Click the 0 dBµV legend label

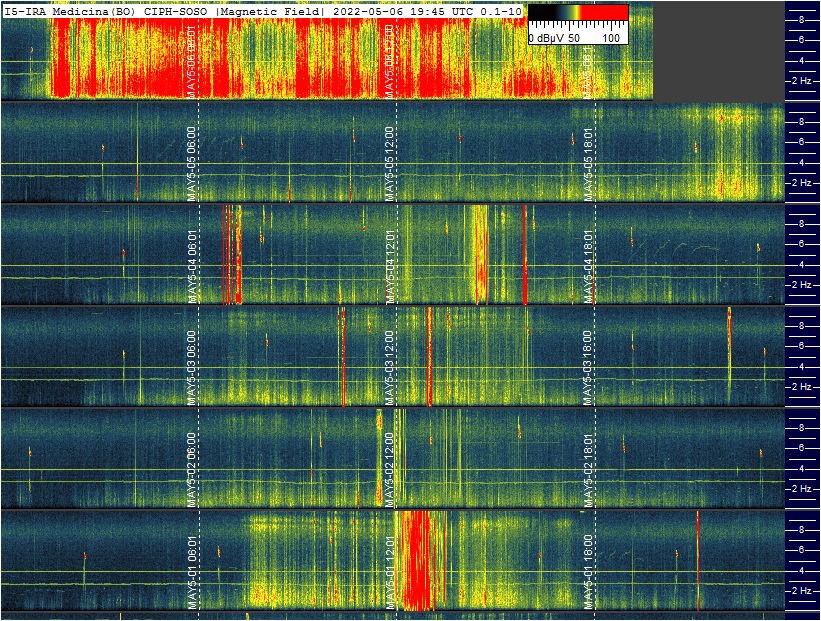coord(547,37)
